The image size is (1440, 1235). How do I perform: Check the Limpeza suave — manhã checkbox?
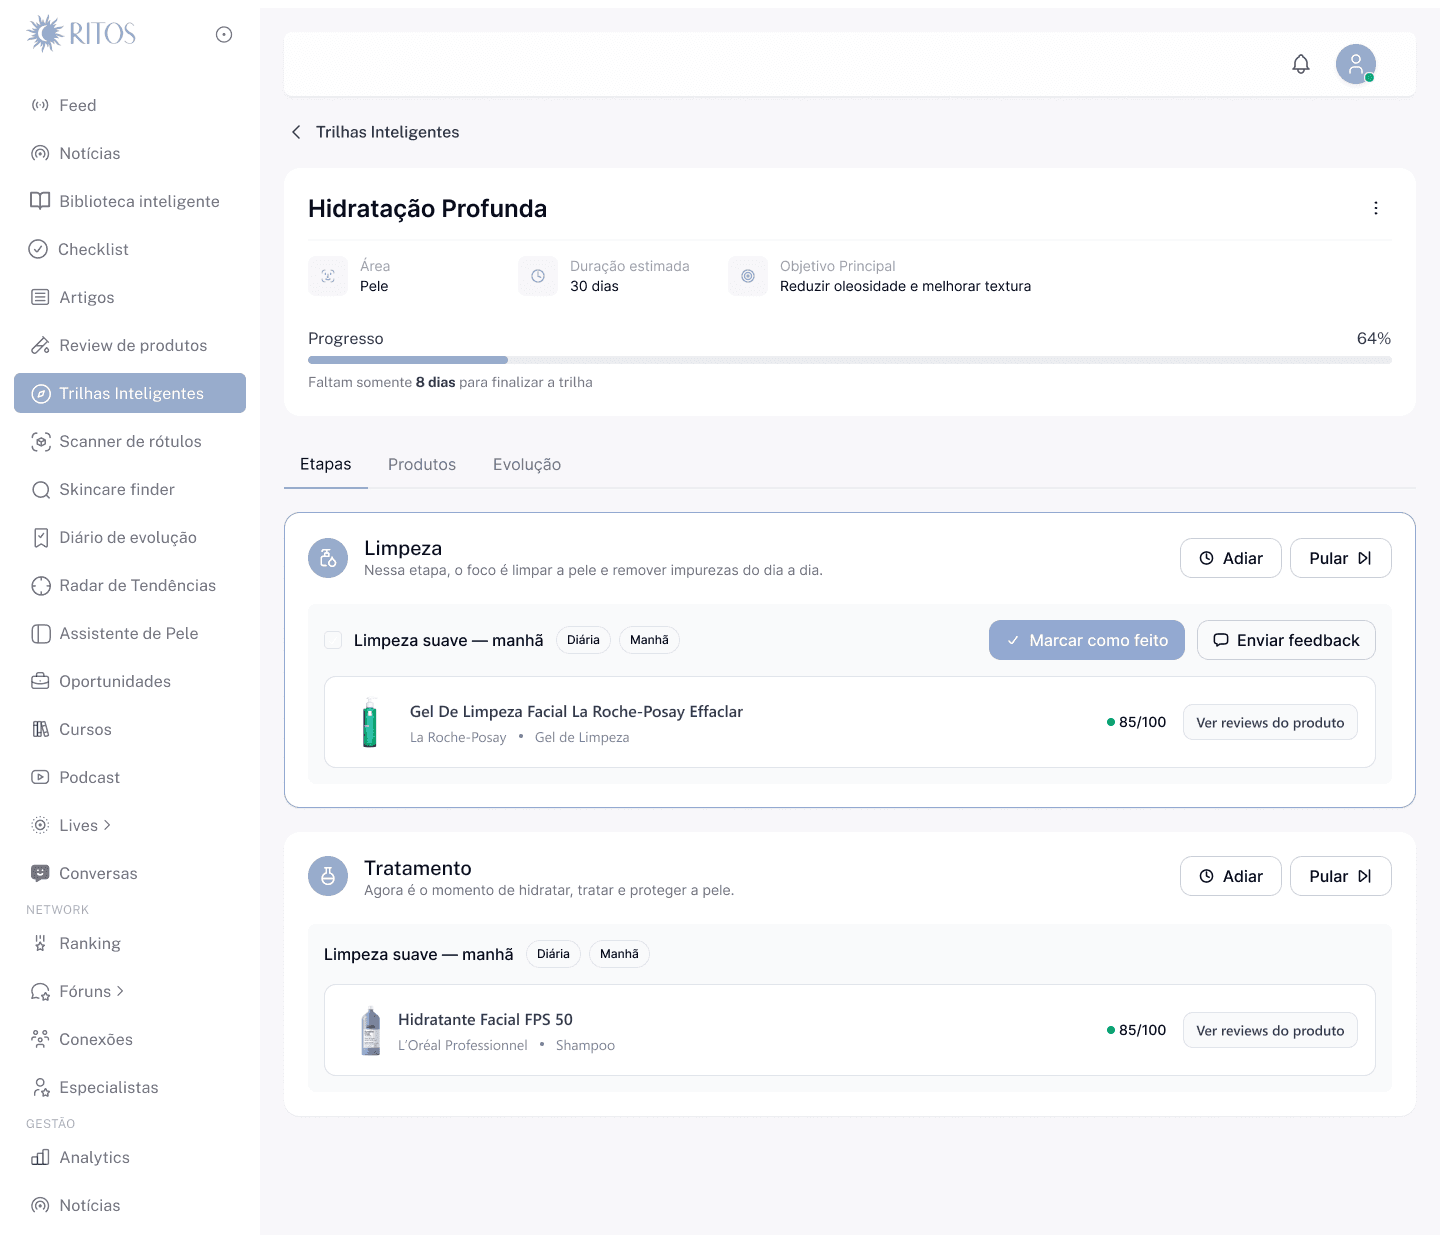coord(333,640)
